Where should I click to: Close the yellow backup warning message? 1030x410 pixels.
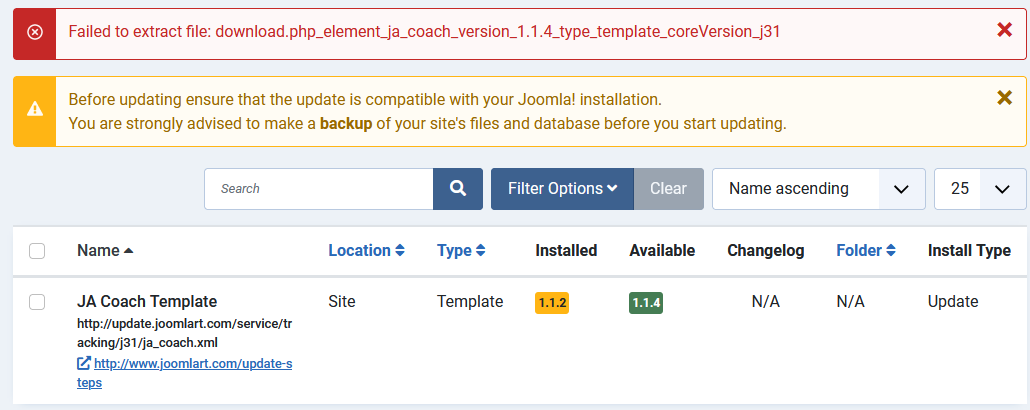1005,97
